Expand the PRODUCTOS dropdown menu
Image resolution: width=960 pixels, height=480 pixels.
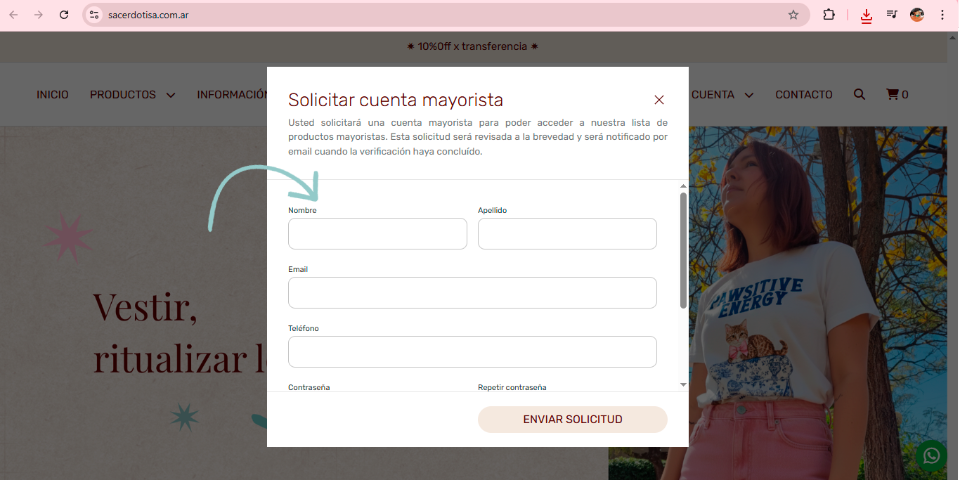[132, 95]
